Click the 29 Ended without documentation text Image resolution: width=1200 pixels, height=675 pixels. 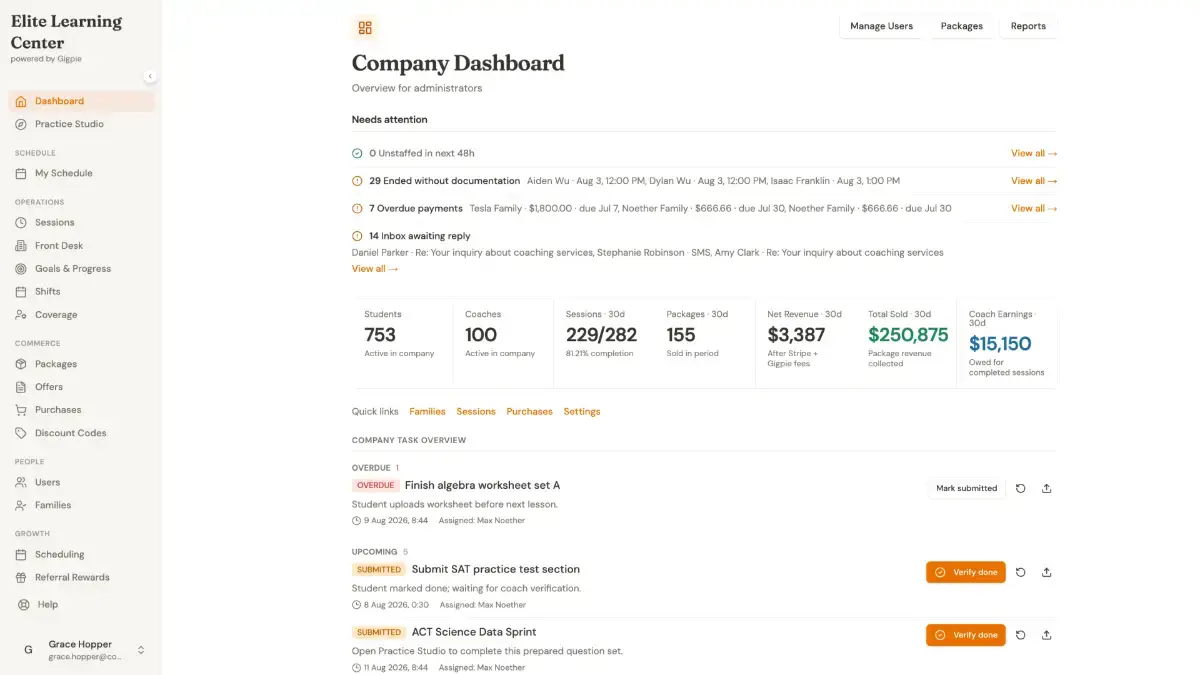445,181
